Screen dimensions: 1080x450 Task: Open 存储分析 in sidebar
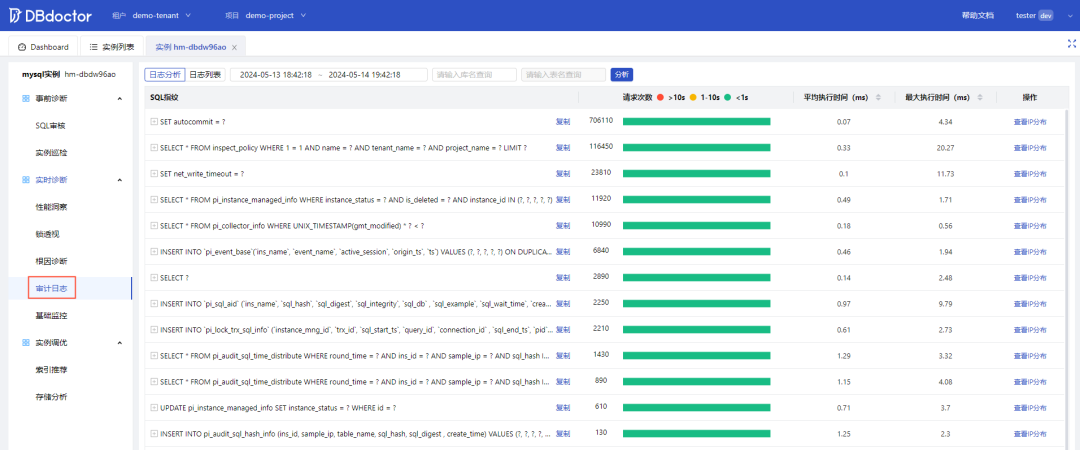click(51, 397)
